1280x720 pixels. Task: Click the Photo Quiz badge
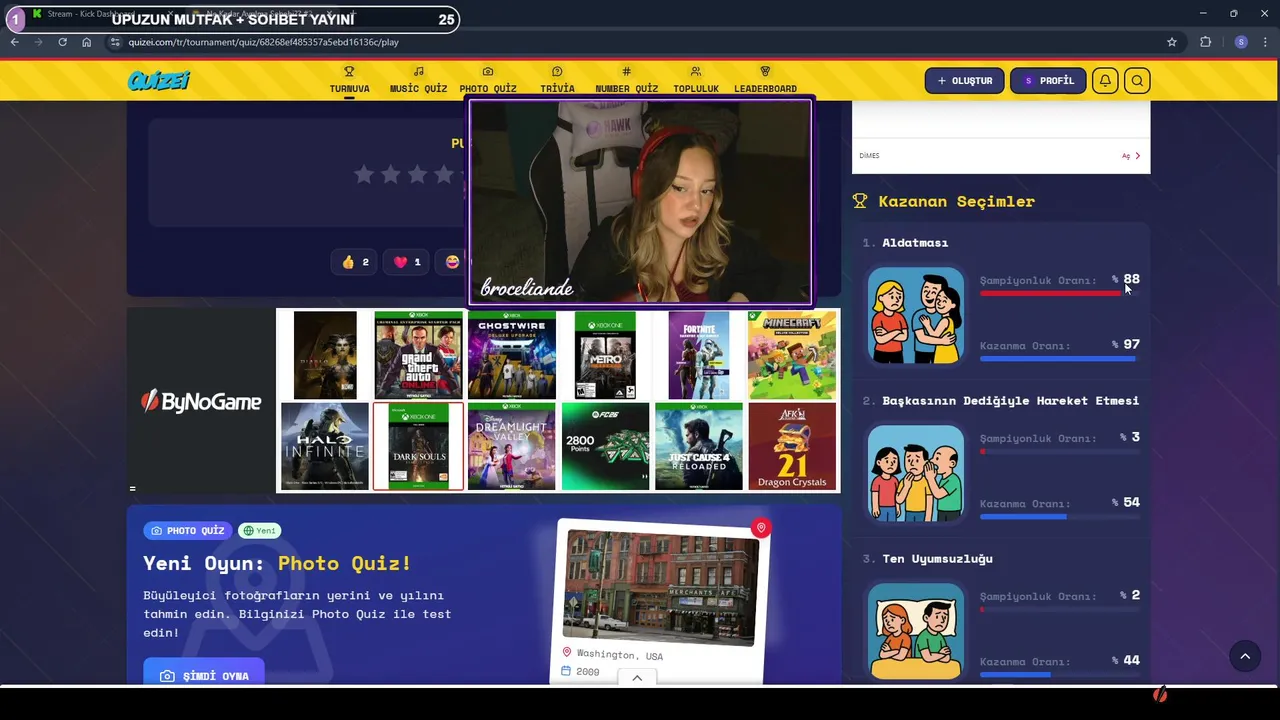[x=188, y=531]
